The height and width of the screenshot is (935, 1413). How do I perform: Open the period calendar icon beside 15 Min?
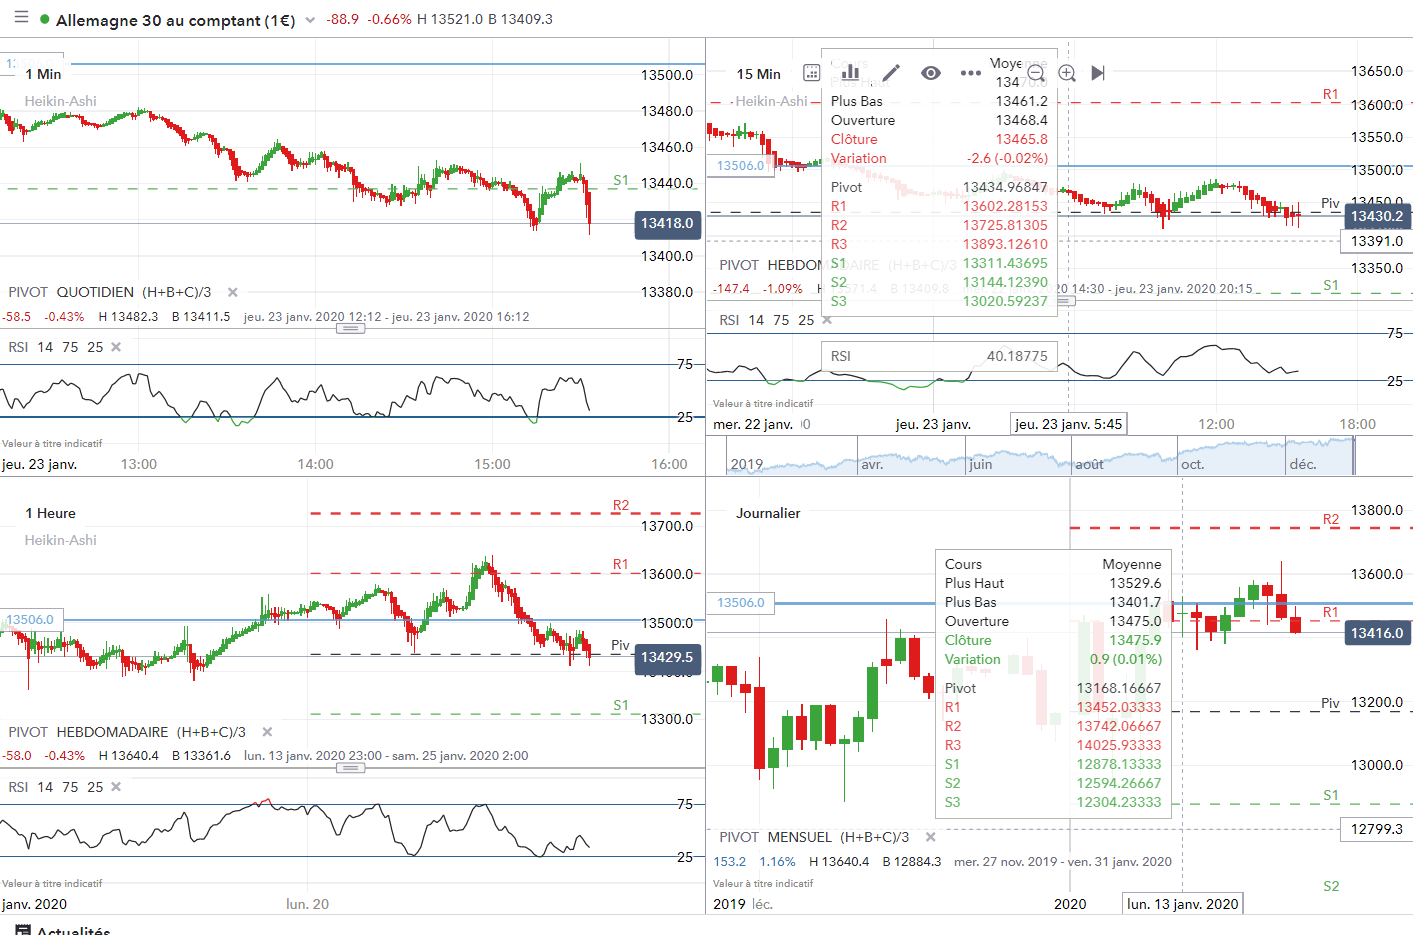812,73
